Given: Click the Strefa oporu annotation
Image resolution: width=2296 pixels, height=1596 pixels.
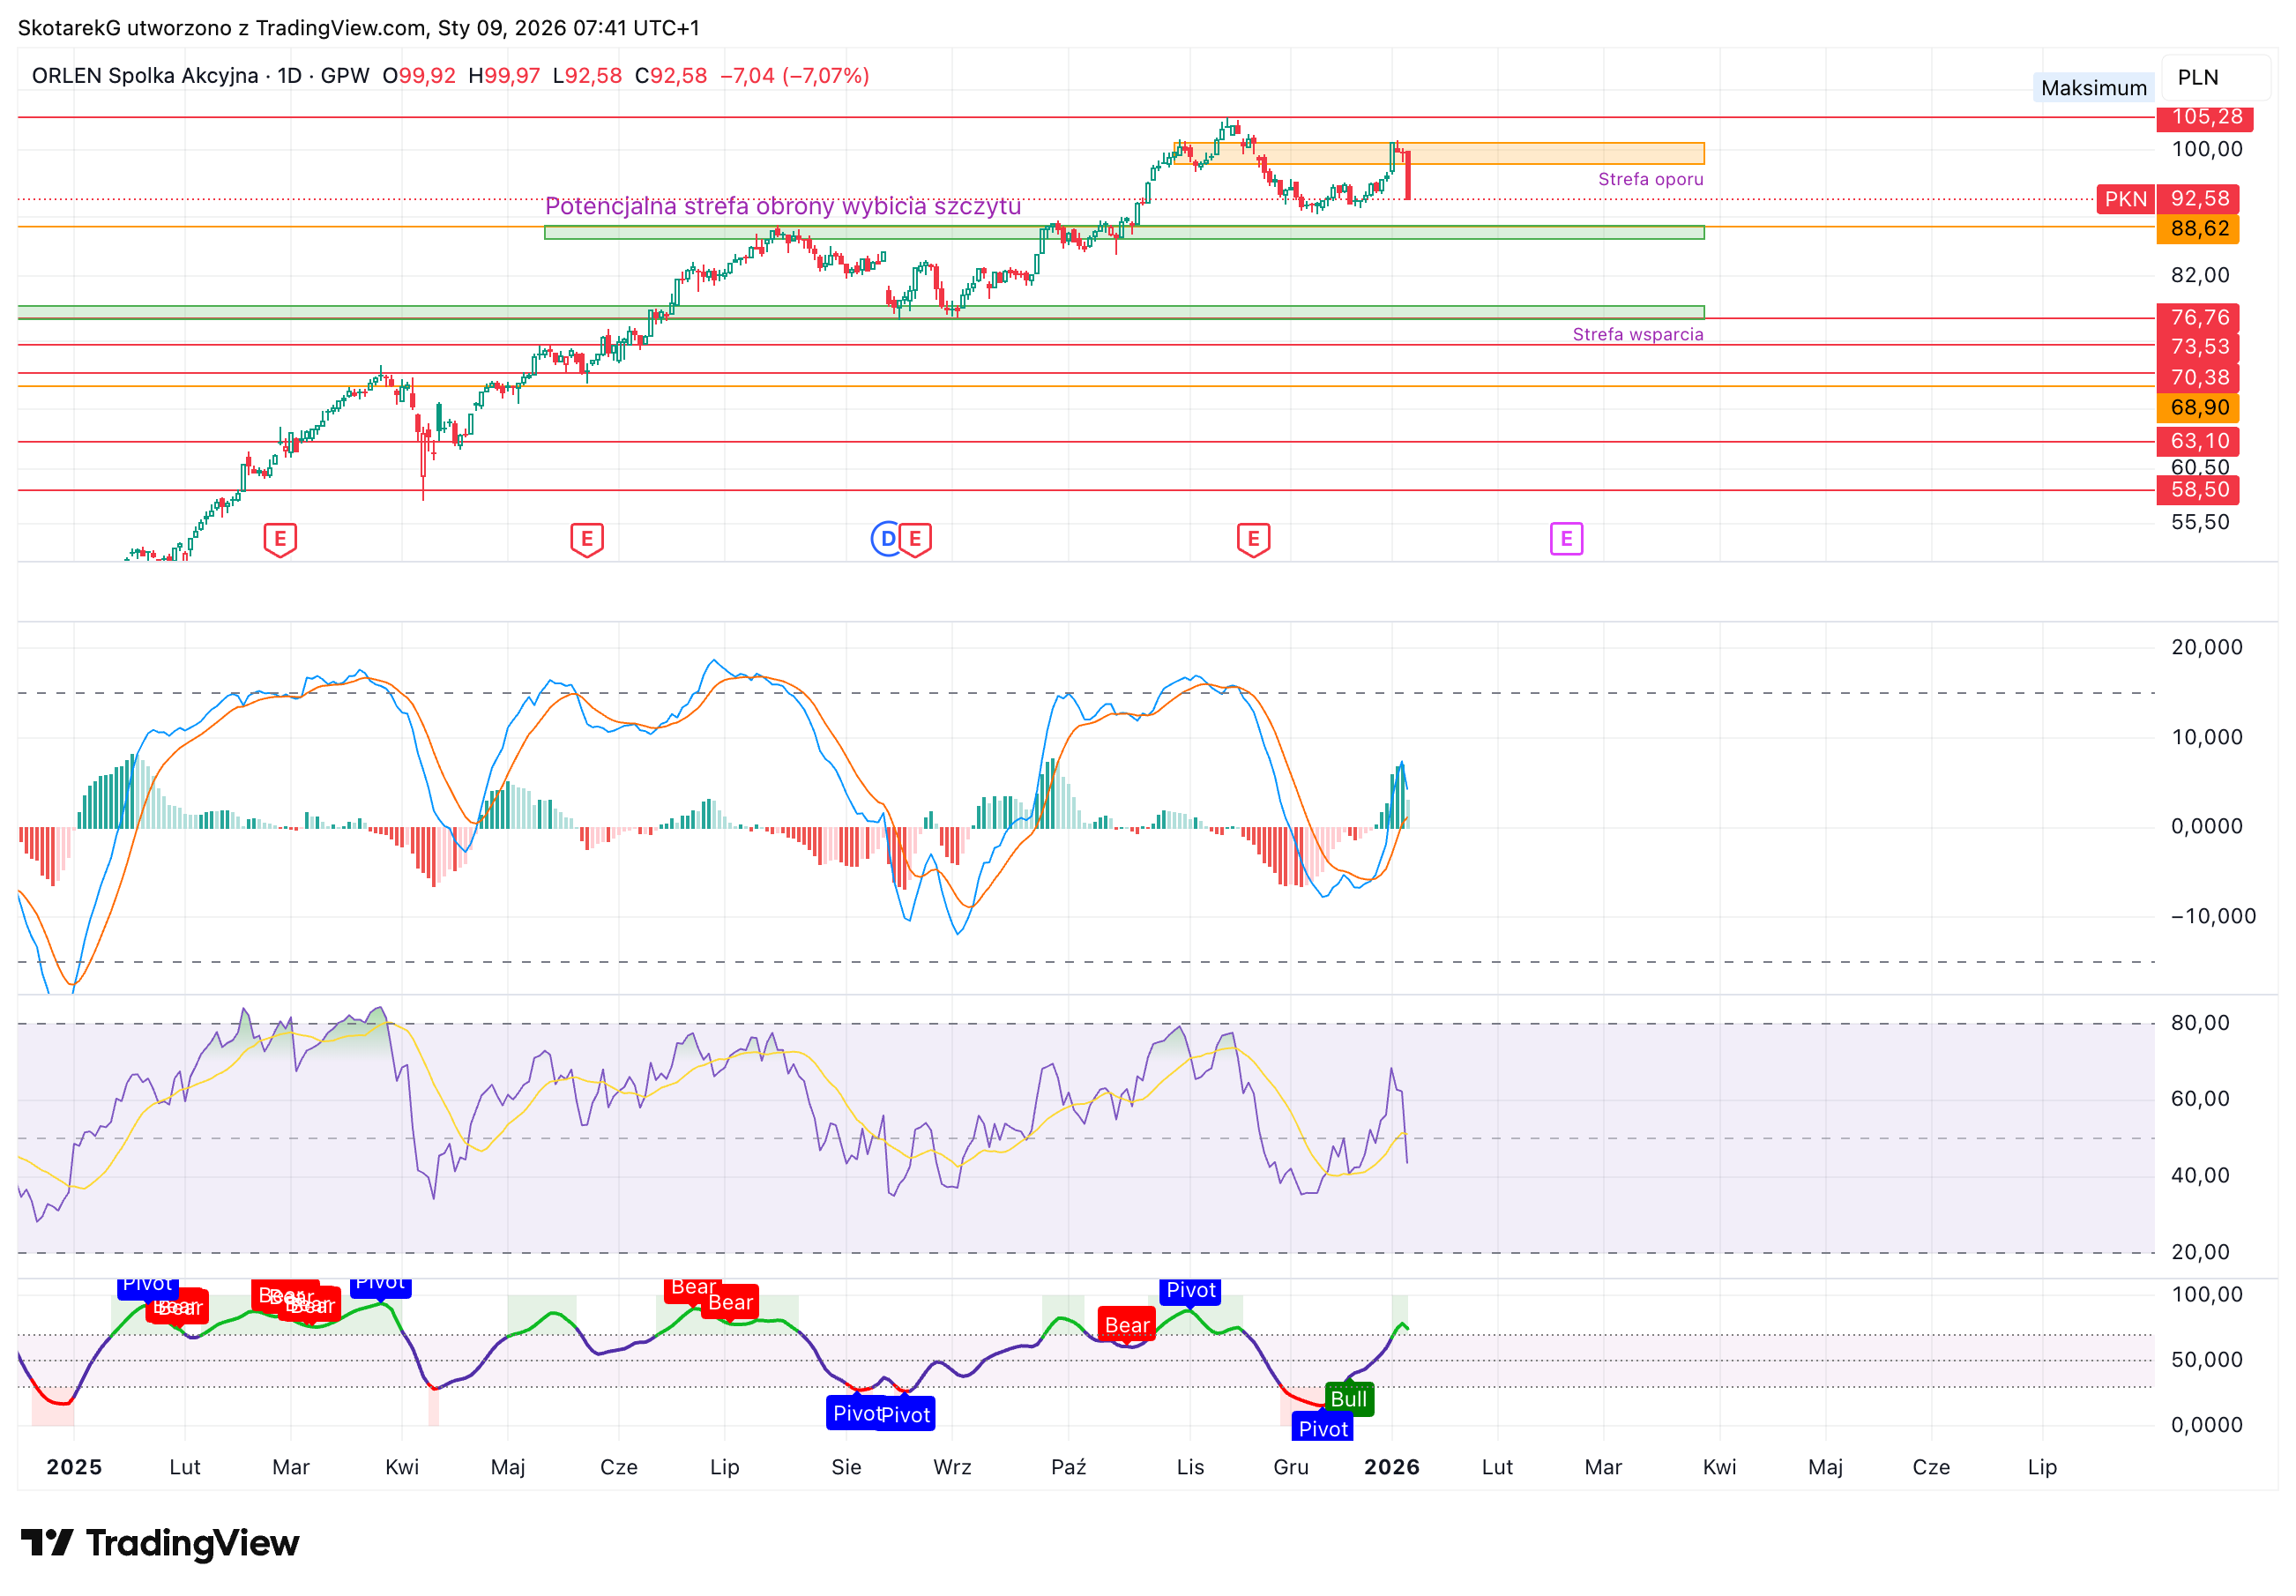Looking at the screenshot, I should (x=1650, y=180).
